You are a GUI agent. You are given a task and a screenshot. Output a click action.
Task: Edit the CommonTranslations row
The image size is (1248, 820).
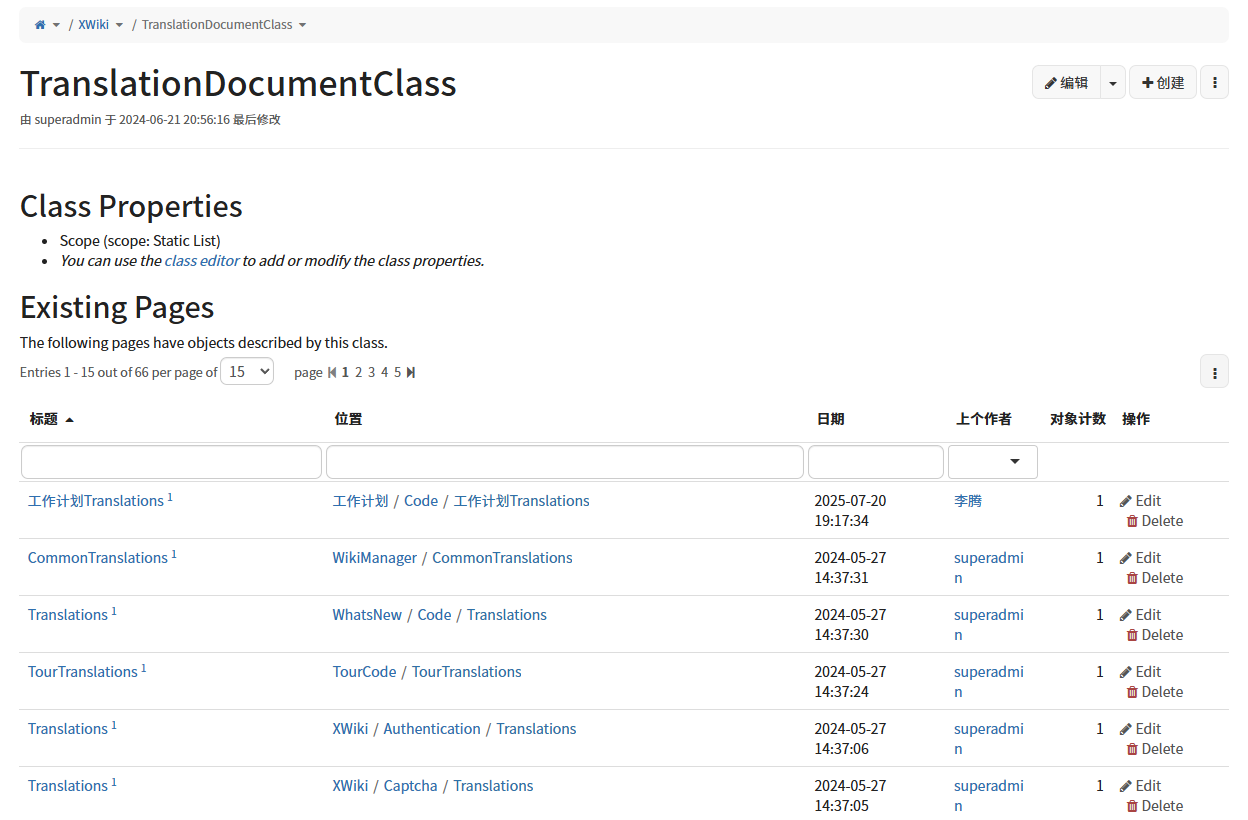point(1140,558)
